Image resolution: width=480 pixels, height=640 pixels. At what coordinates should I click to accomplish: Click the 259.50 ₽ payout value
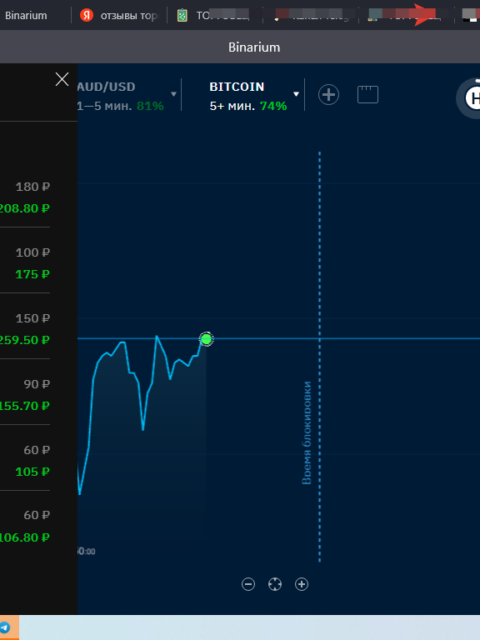pos(24,340)
